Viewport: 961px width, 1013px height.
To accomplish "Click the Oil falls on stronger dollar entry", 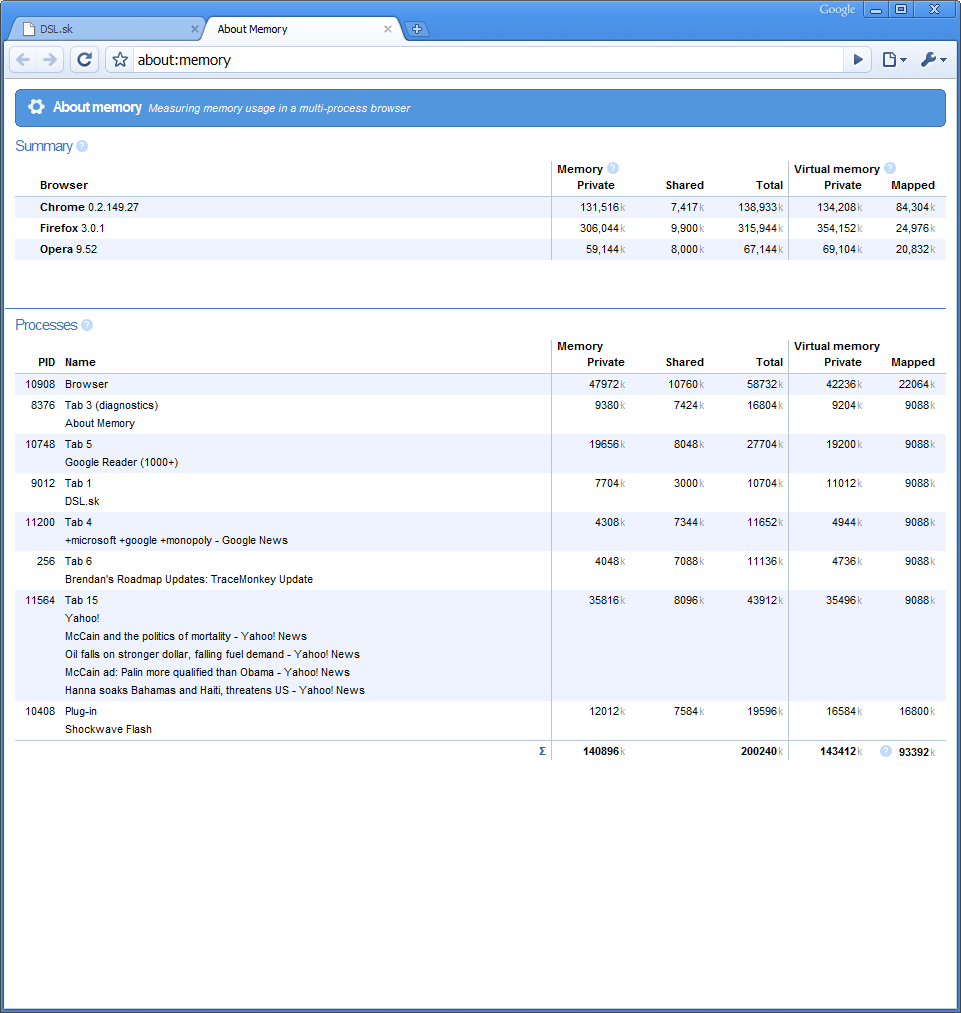I will coord(212,654).
